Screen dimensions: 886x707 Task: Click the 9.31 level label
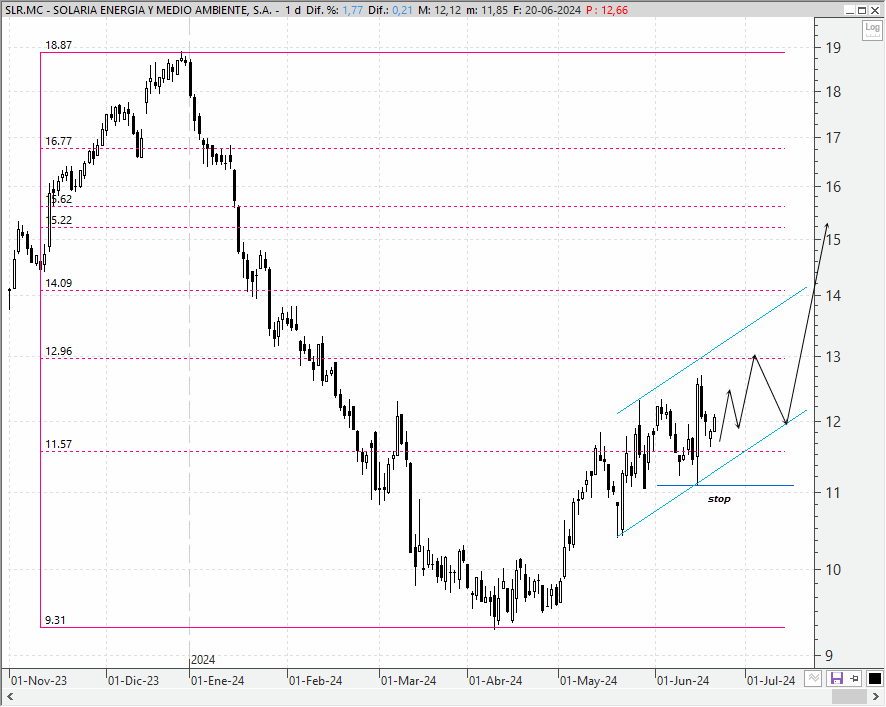(x=55, y=620)
